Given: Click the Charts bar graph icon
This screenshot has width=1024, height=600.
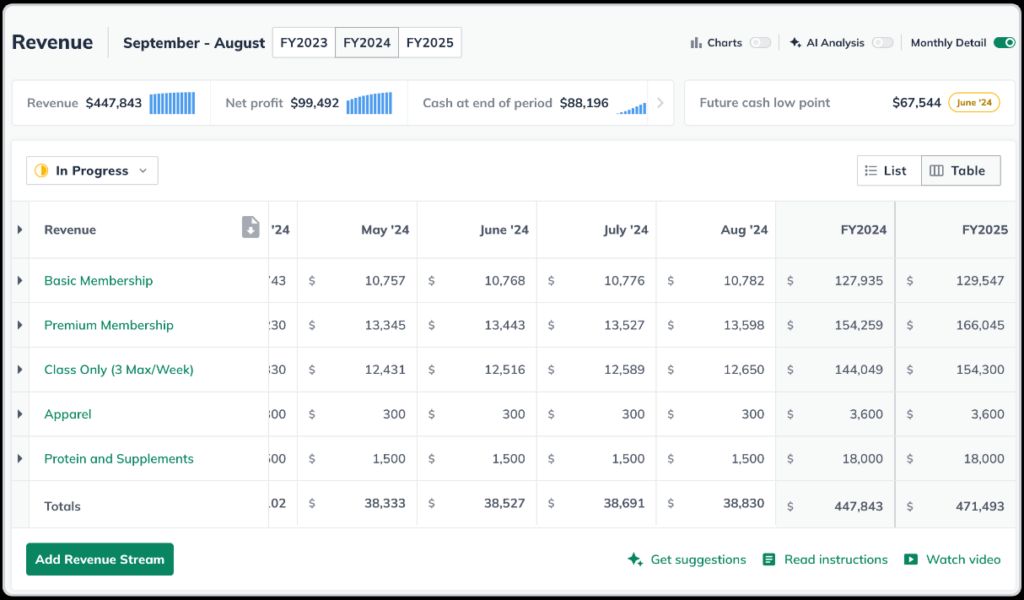Looking at the screenshot, I should point(696,43).
